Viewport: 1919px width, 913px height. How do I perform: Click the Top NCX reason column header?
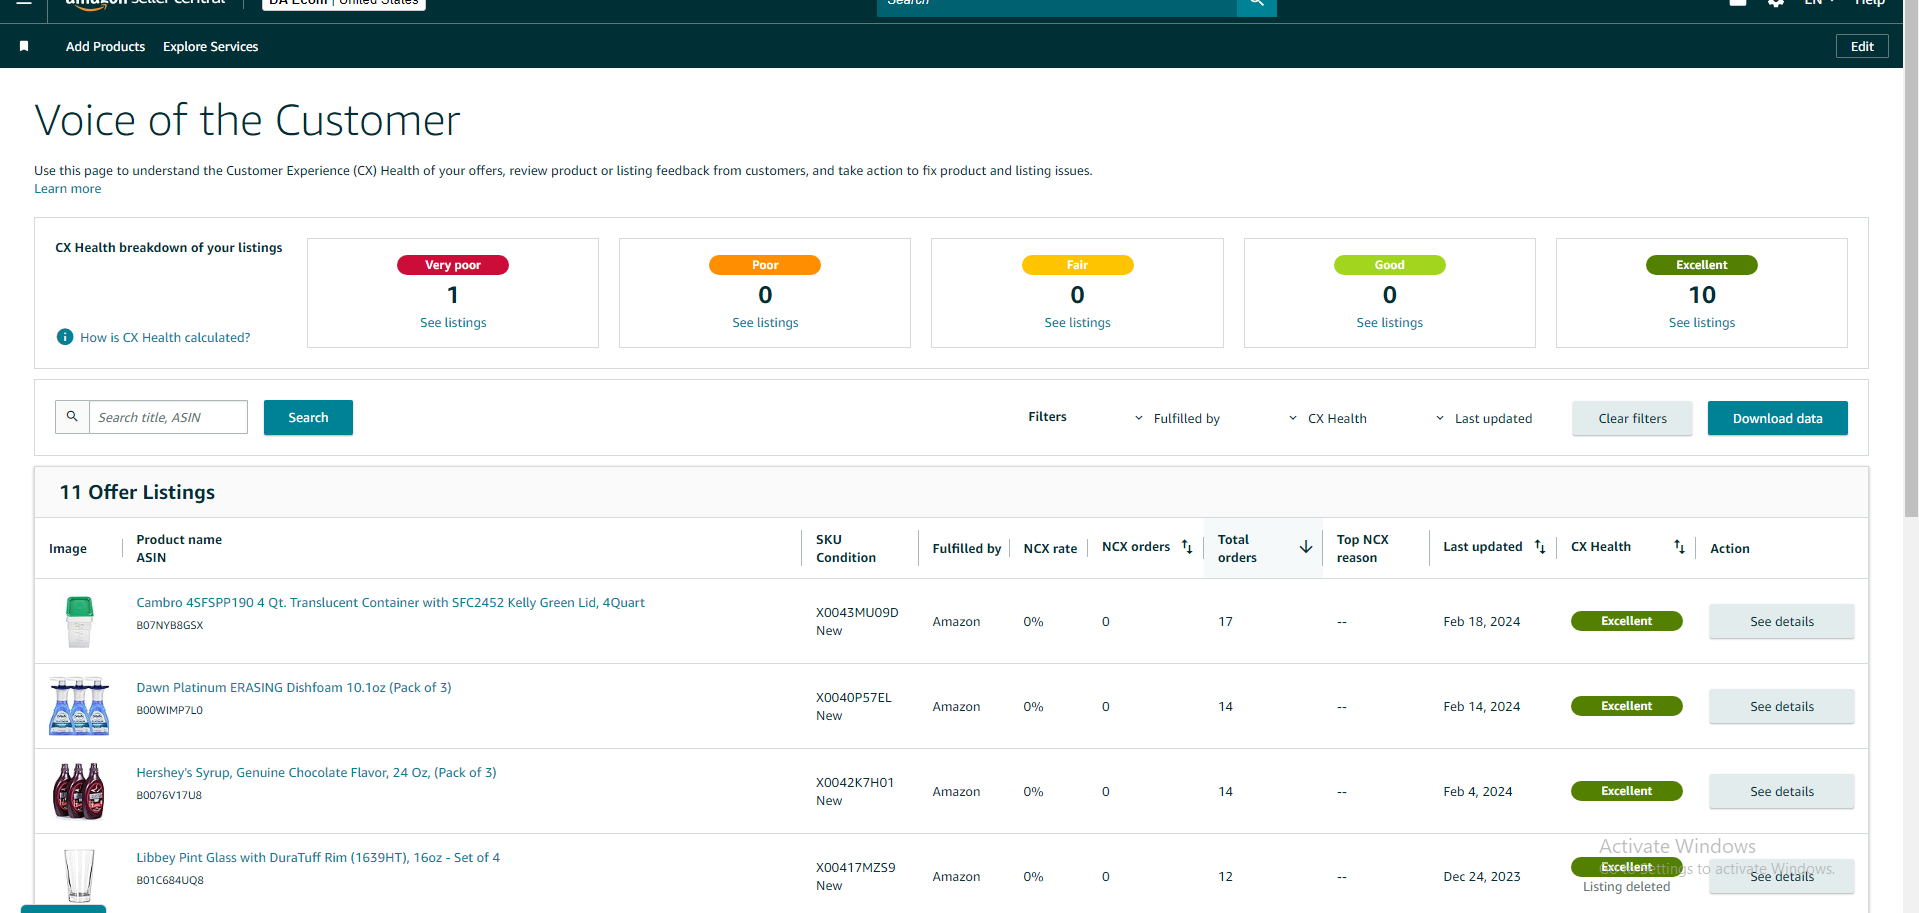click(x=1362, y=548)
